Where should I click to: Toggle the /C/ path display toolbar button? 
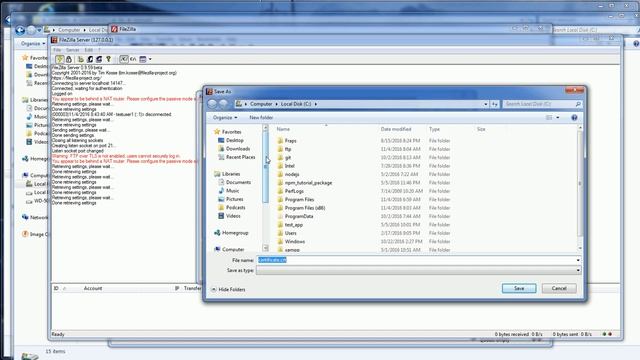(124, 59)
